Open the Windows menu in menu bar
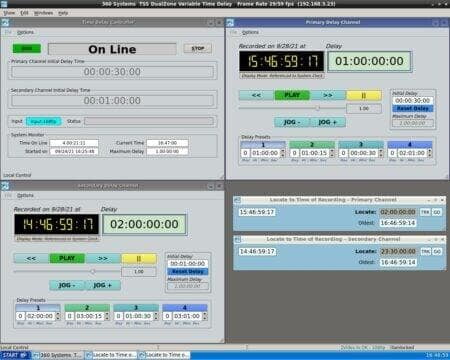450x360 pixels. coord(43,13)
